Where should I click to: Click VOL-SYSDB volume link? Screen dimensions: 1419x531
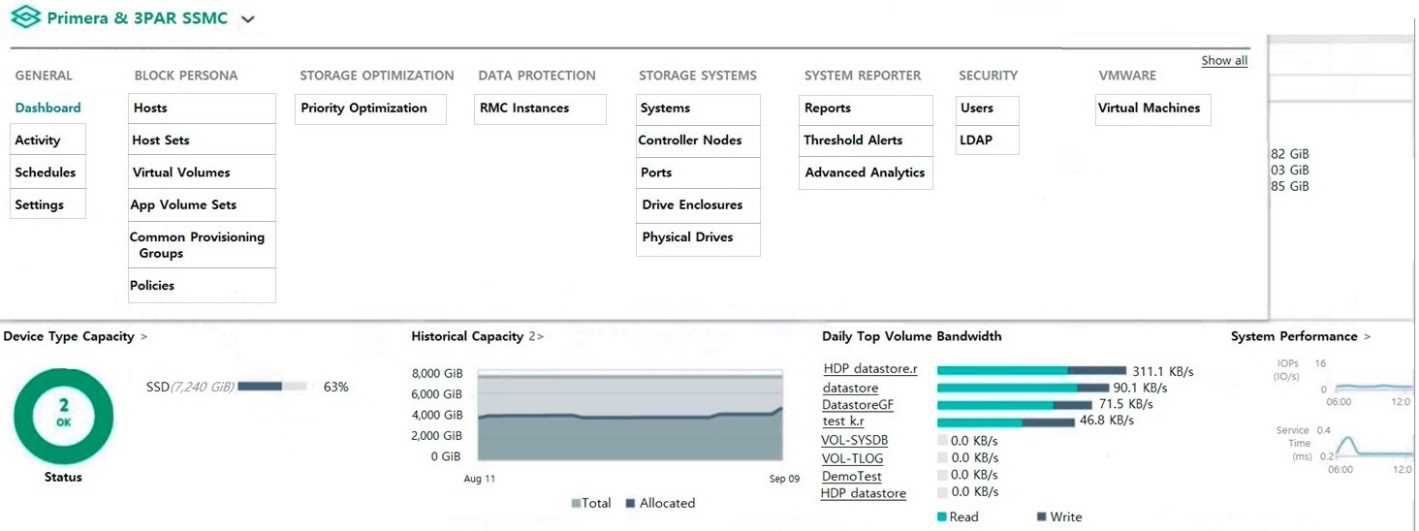tap(855, 440)
